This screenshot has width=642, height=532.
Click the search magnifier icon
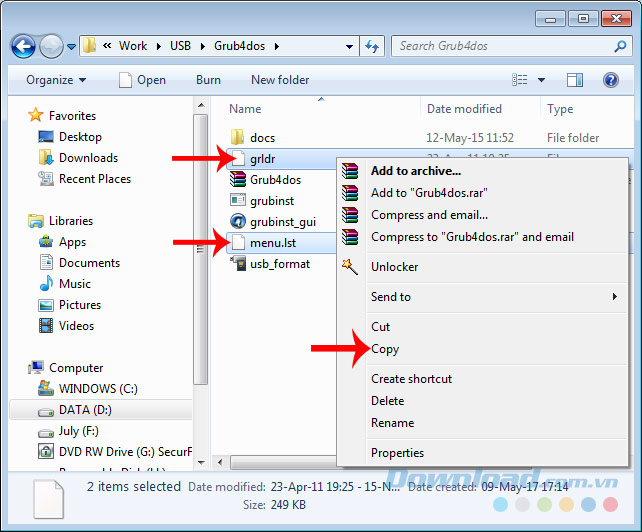tap(620, 46)
